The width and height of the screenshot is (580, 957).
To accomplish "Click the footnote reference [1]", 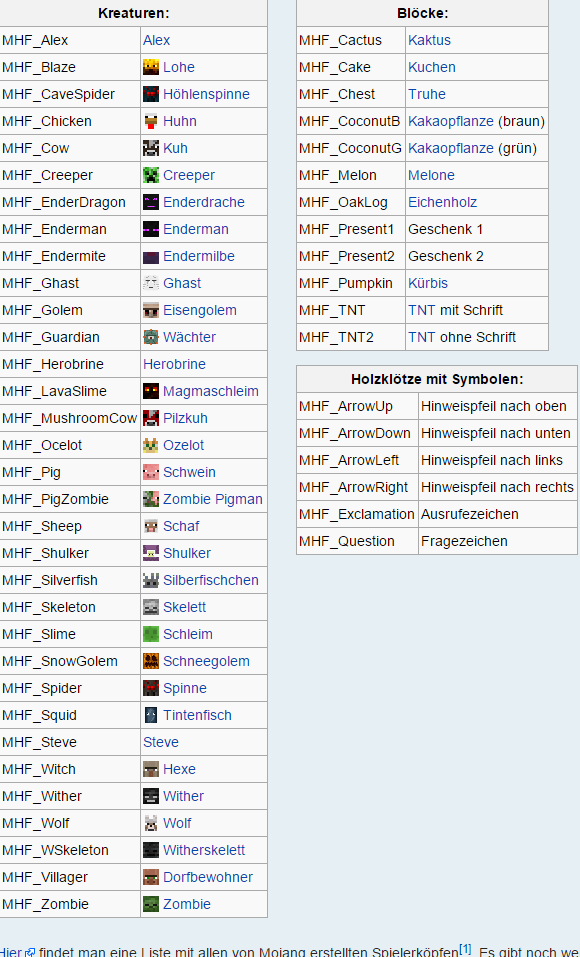I will [x=465, y=949].
